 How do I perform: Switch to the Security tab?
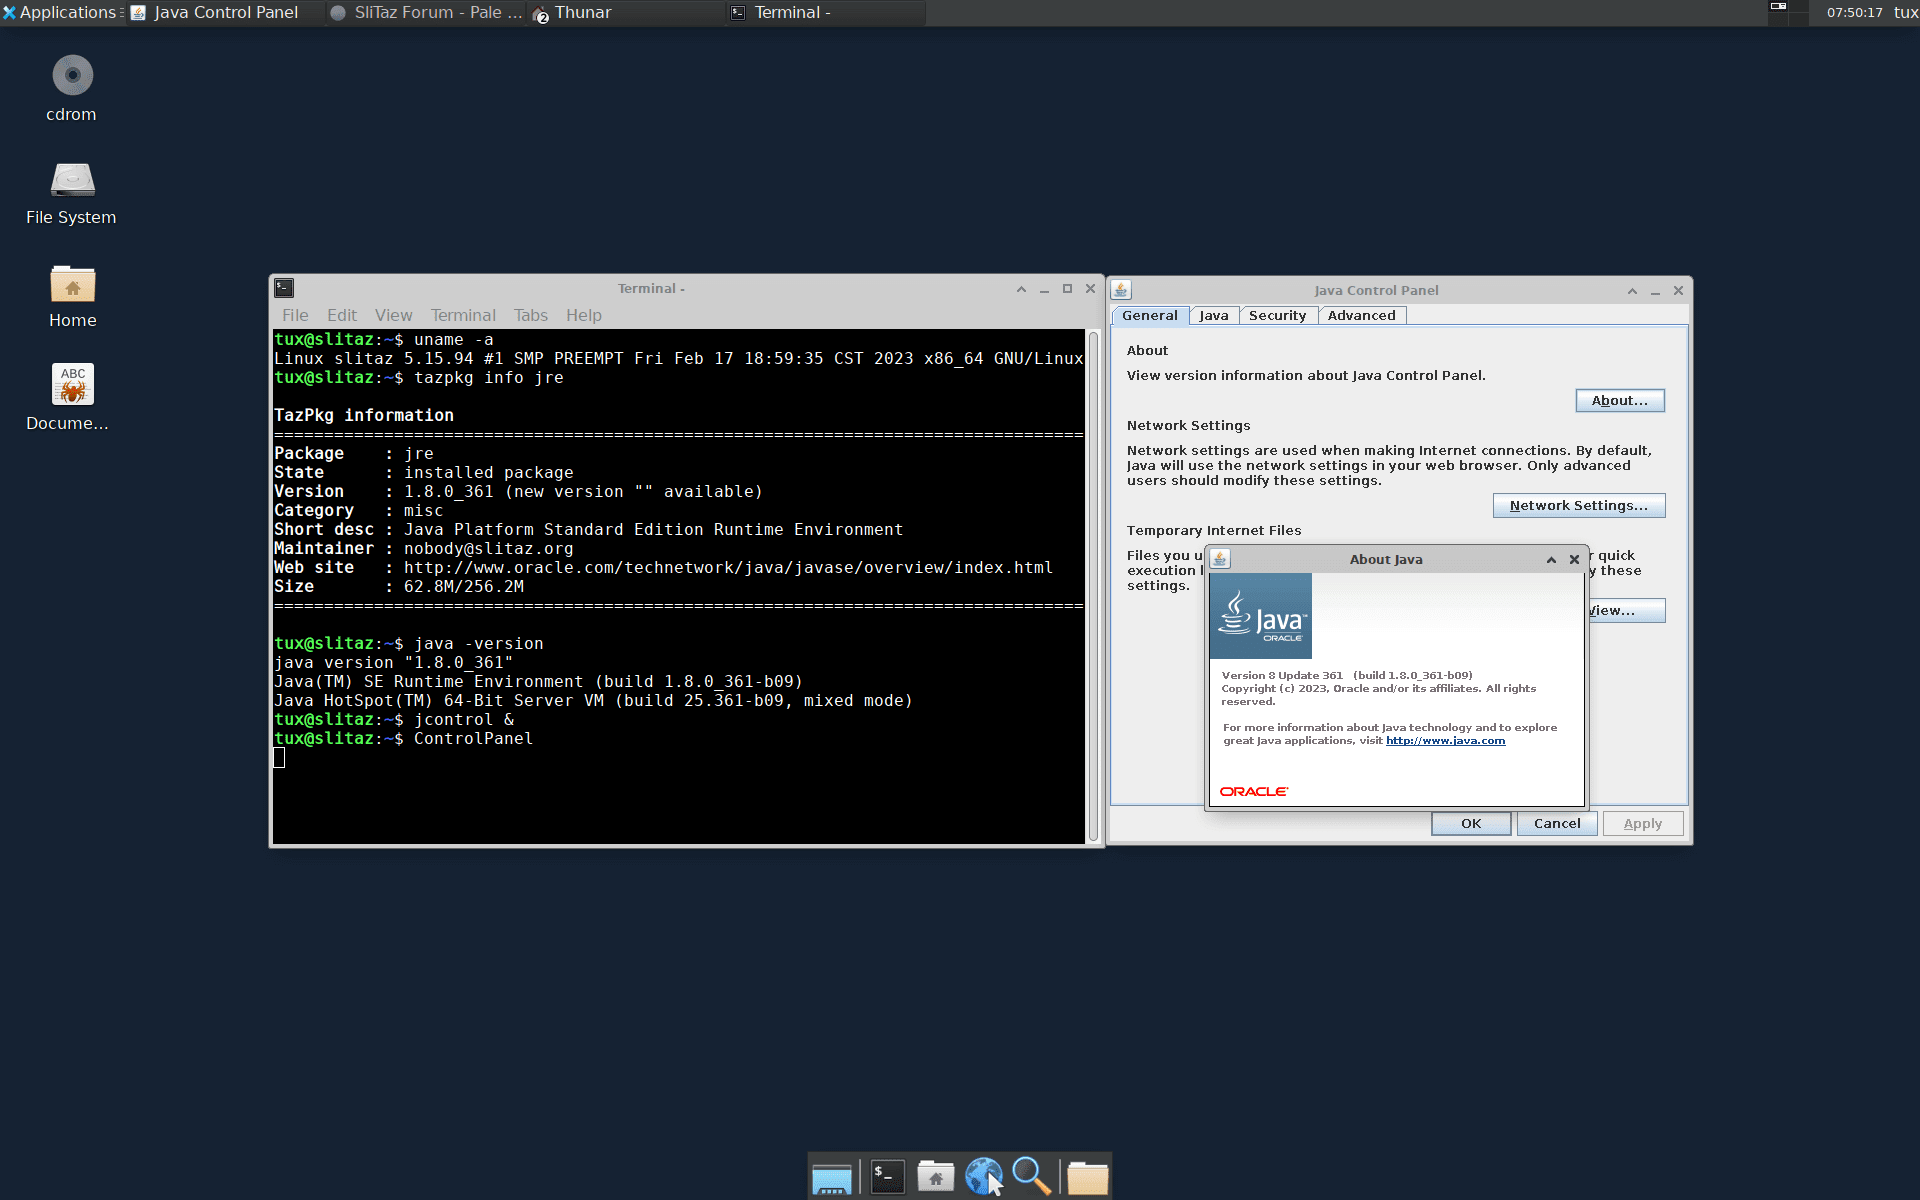click(1277, 316)
